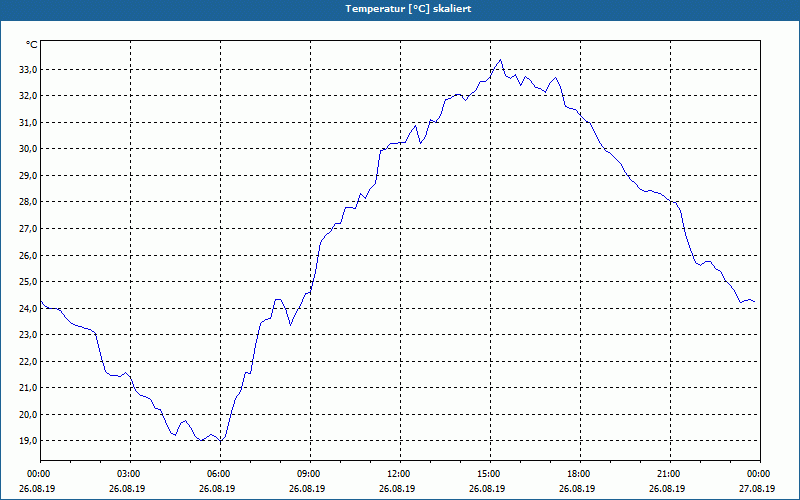Viewport: 800px width, 500px height.
Task: Select the 27.08.19 date label
Action: coord(757,488)
